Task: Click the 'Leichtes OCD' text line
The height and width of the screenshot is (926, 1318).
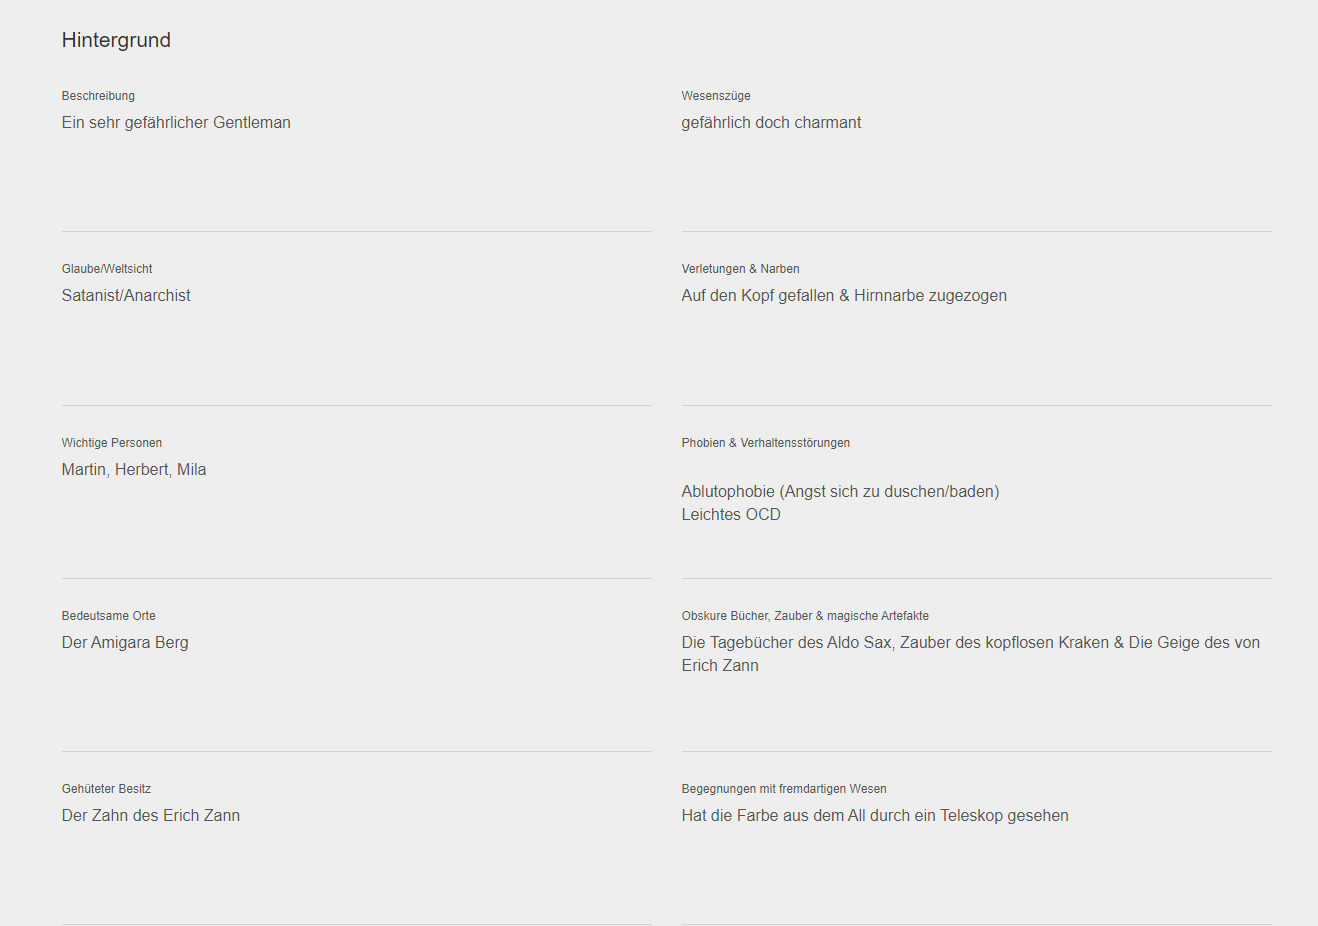Action: [x=731, y=514]
